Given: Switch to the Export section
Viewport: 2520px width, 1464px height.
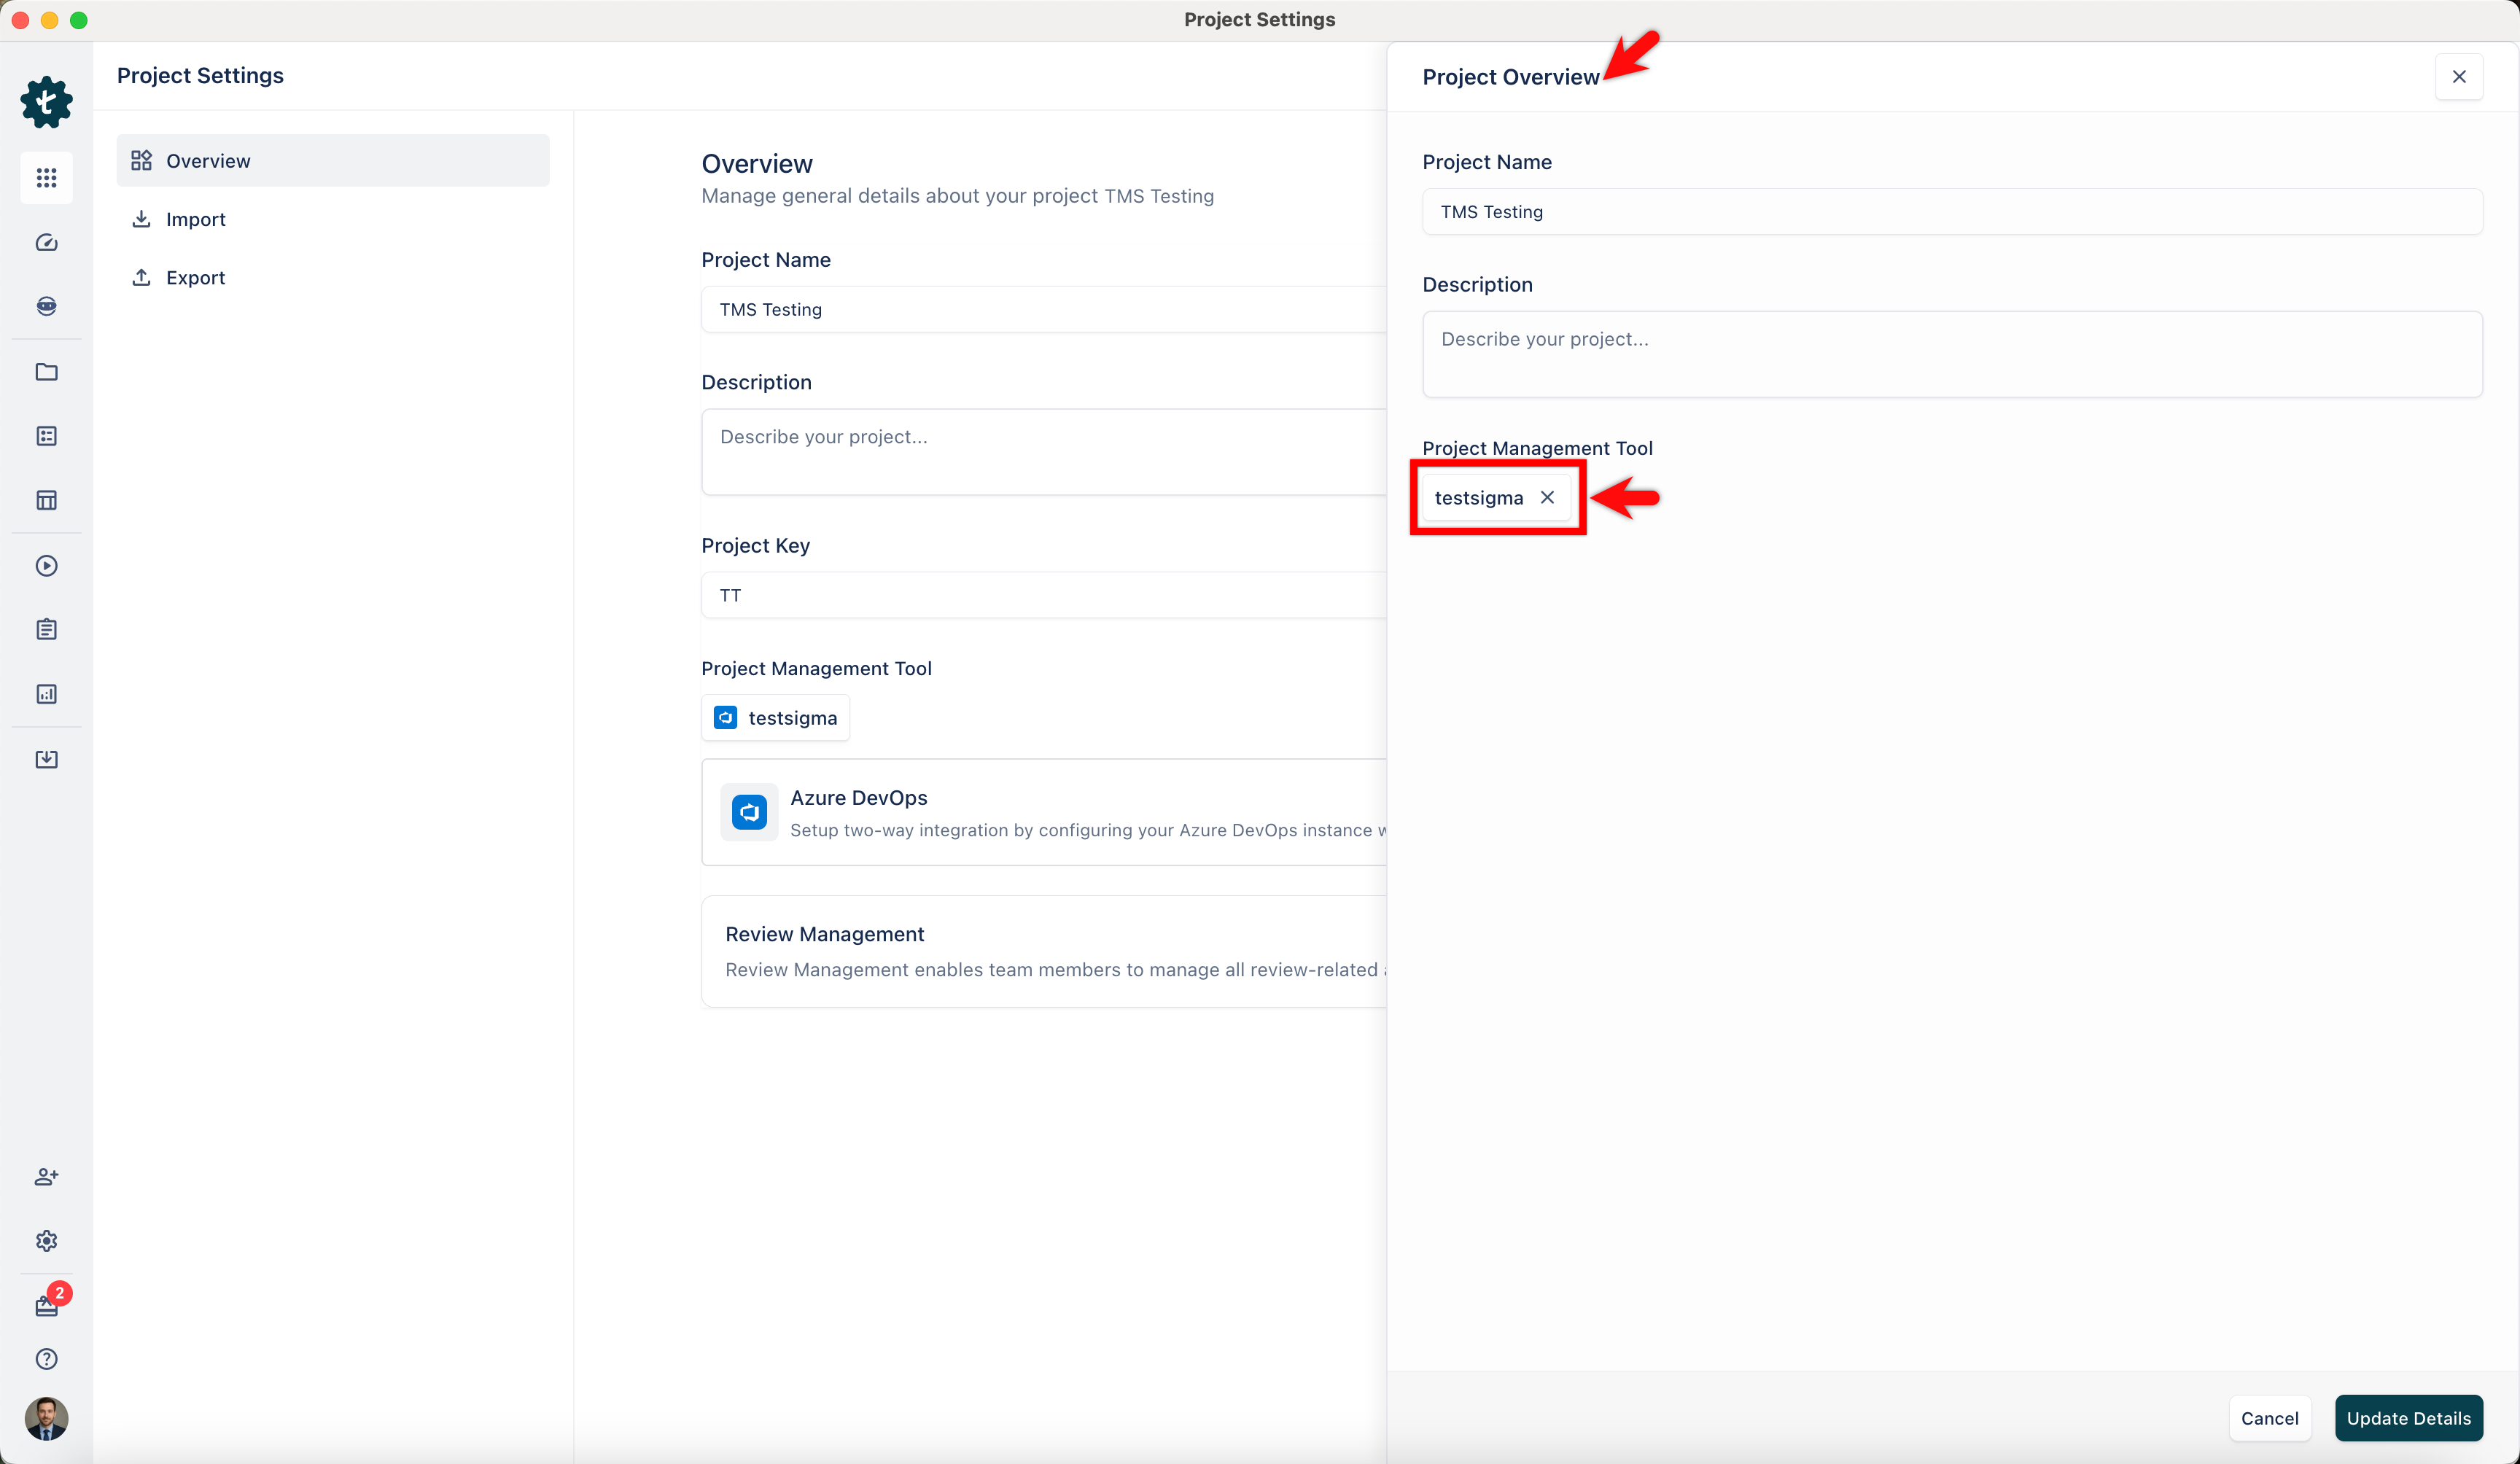Looking at the screenshot, I should click(195, 277).
